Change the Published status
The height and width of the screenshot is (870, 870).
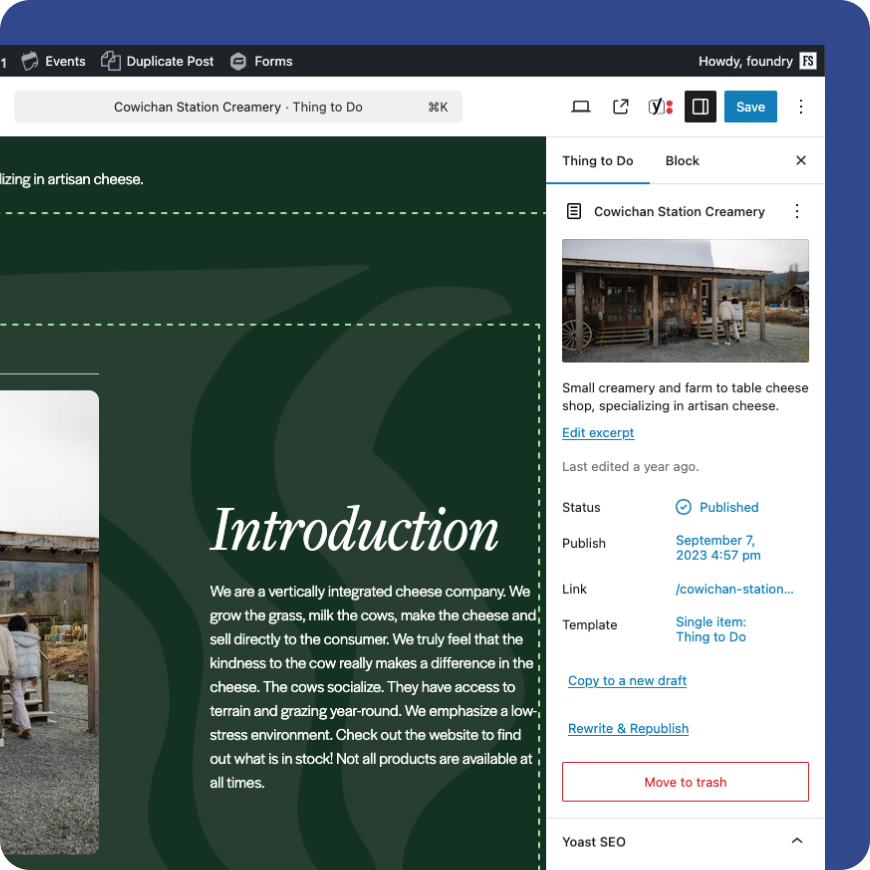coord(716,507)
